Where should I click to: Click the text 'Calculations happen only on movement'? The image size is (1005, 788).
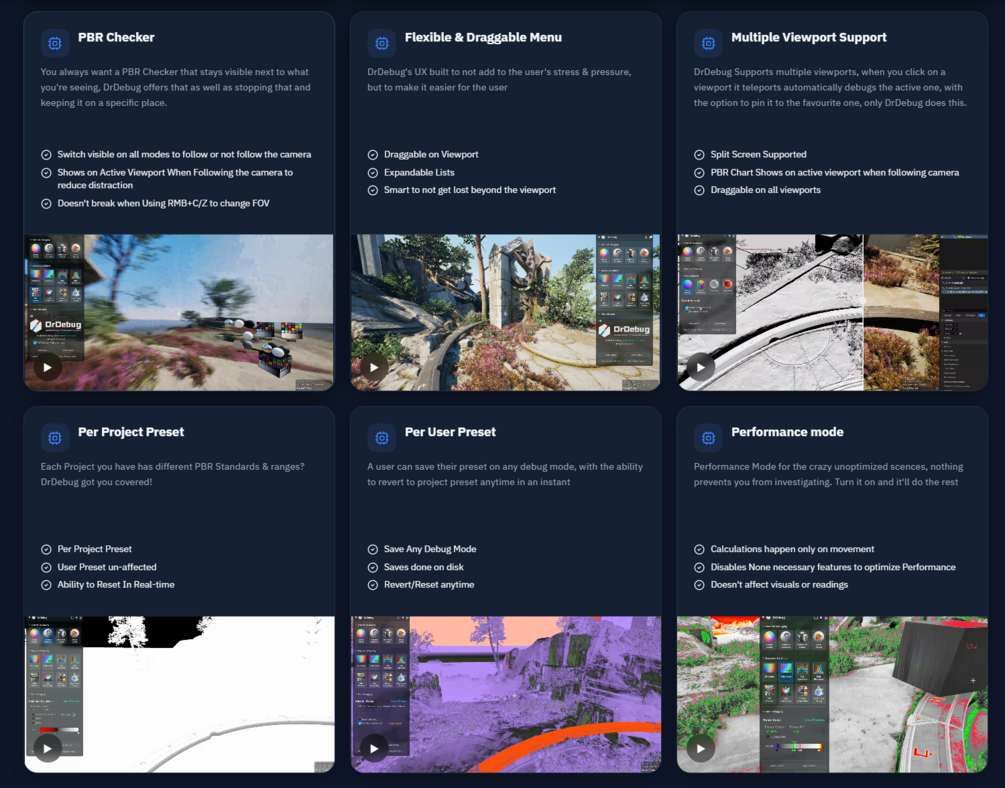pyautogui.click(x=792, y=549)
